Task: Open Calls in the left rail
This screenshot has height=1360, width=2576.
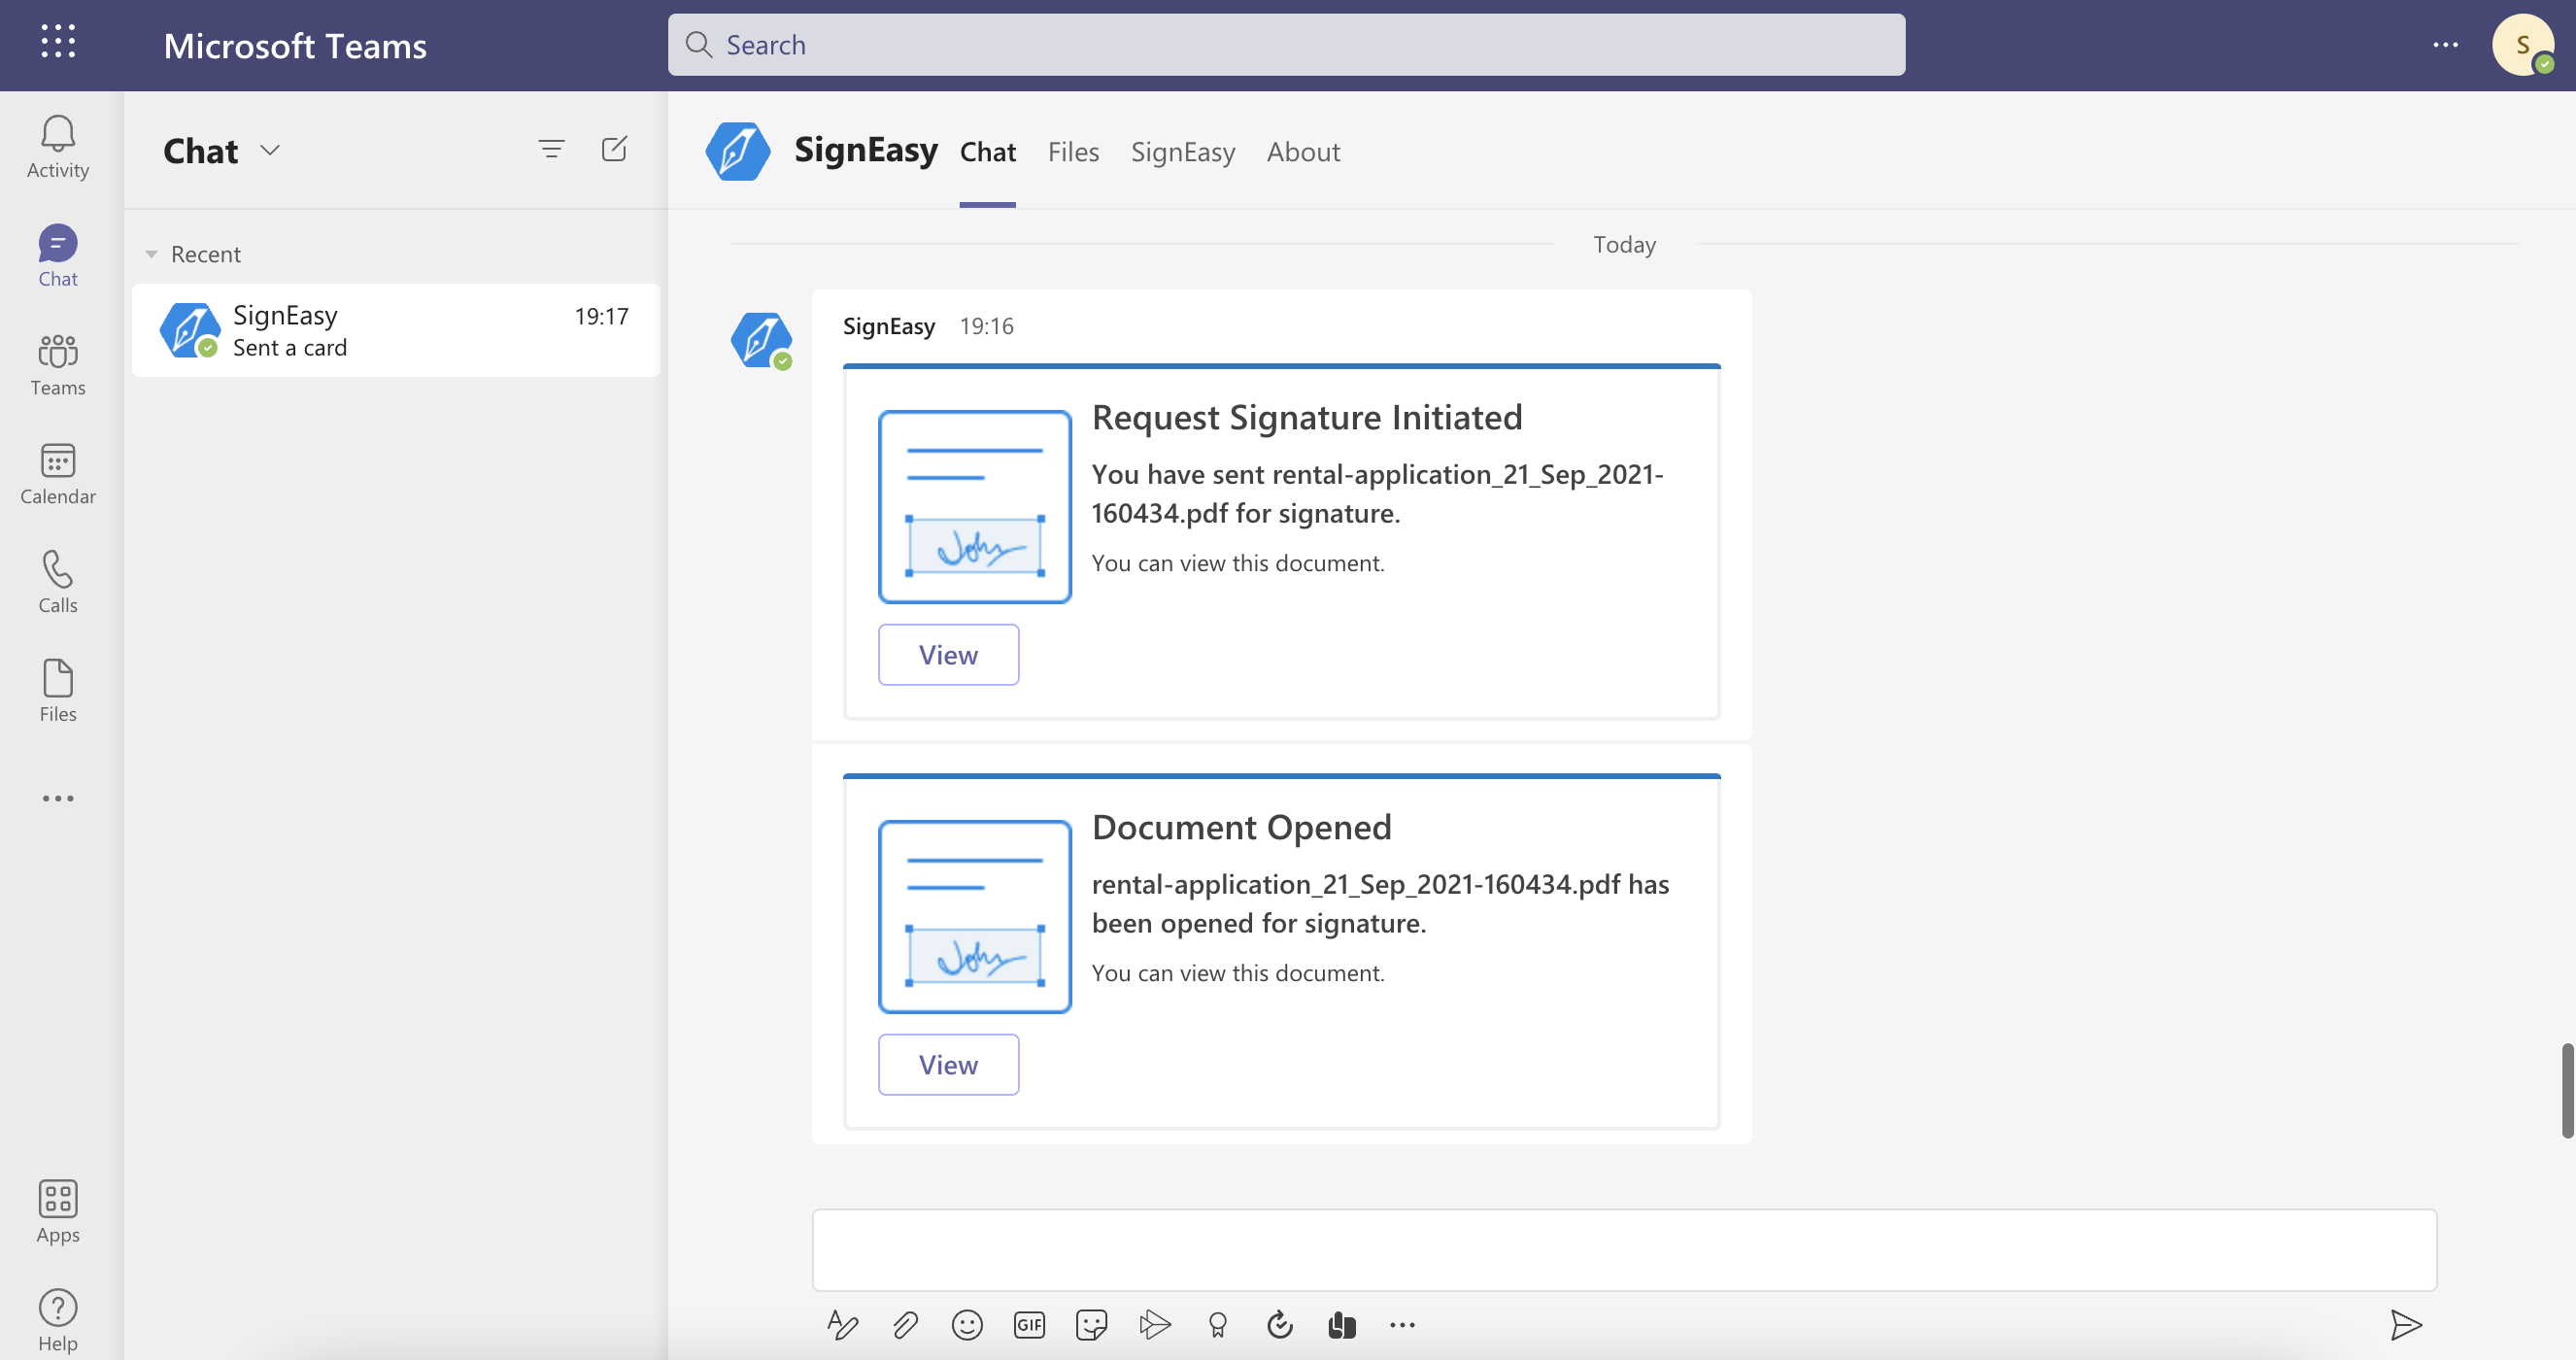Action: coord(58,582)
